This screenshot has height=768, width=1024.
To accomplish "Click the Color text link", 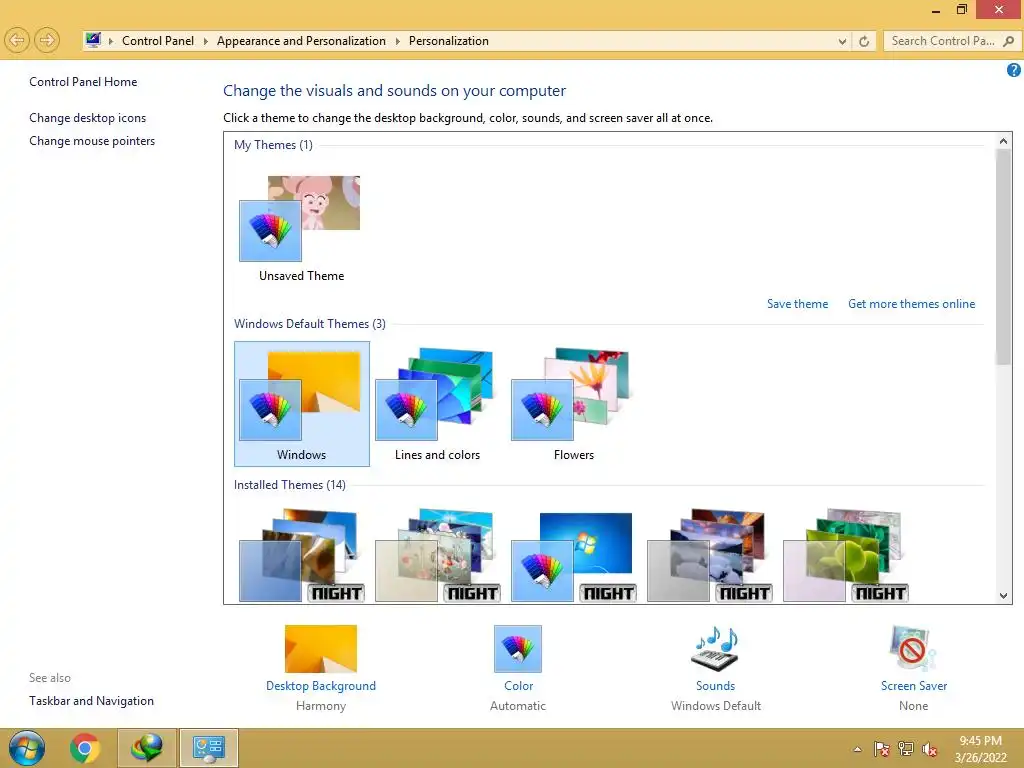I will point(519,686).
